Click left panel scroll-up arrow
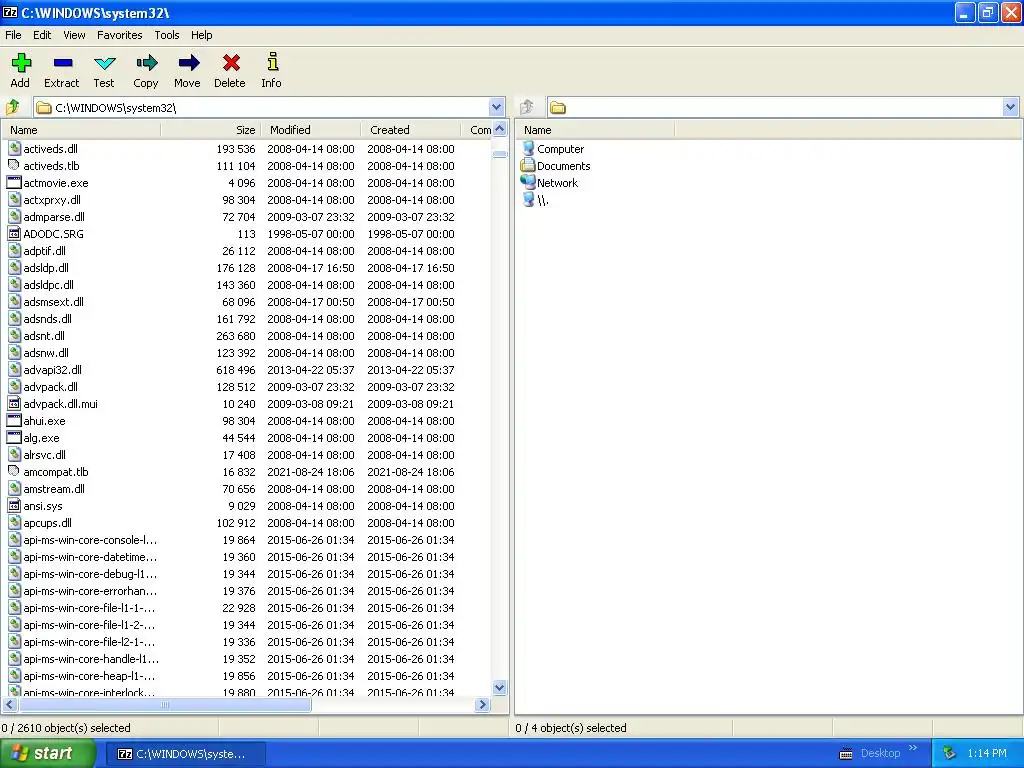This screenshot has height=768, width=1024. [500, 129]
